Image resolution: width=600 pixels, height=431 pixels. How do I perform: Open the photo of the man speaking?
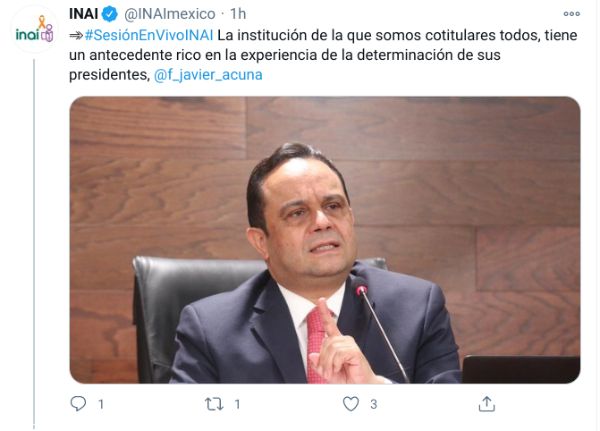pyautogui.click(x=325, y=240)
